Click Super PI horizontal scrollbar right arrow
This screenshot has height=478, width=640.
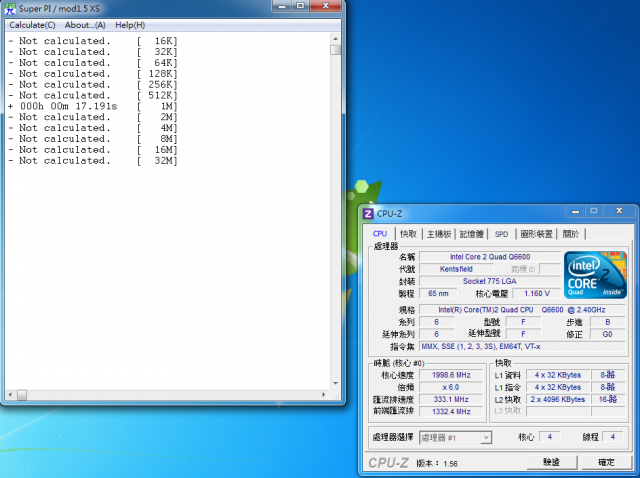(324, 395)
